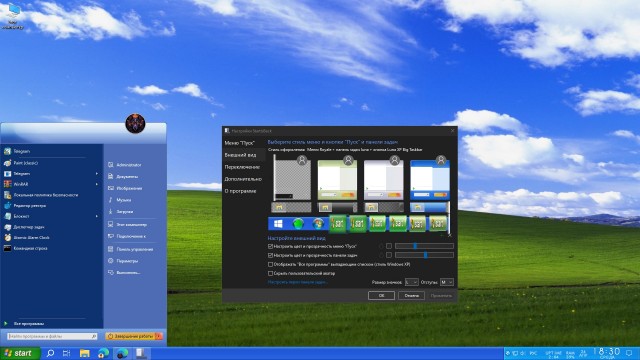The width and height of the screenshot is (640, 360).
Task: Open Загрузки in Start menu
Action: click(124, 212)
